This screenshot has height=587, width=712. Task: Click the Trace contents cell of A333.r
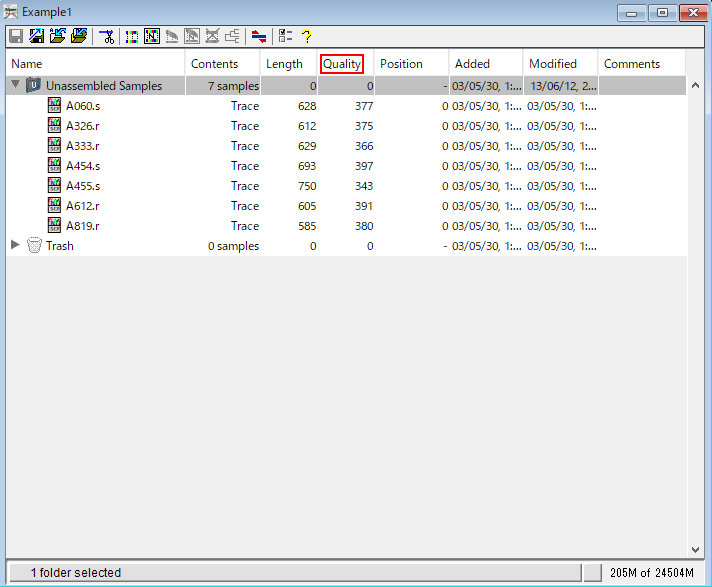pyautogui.click(x=245, y=146)
